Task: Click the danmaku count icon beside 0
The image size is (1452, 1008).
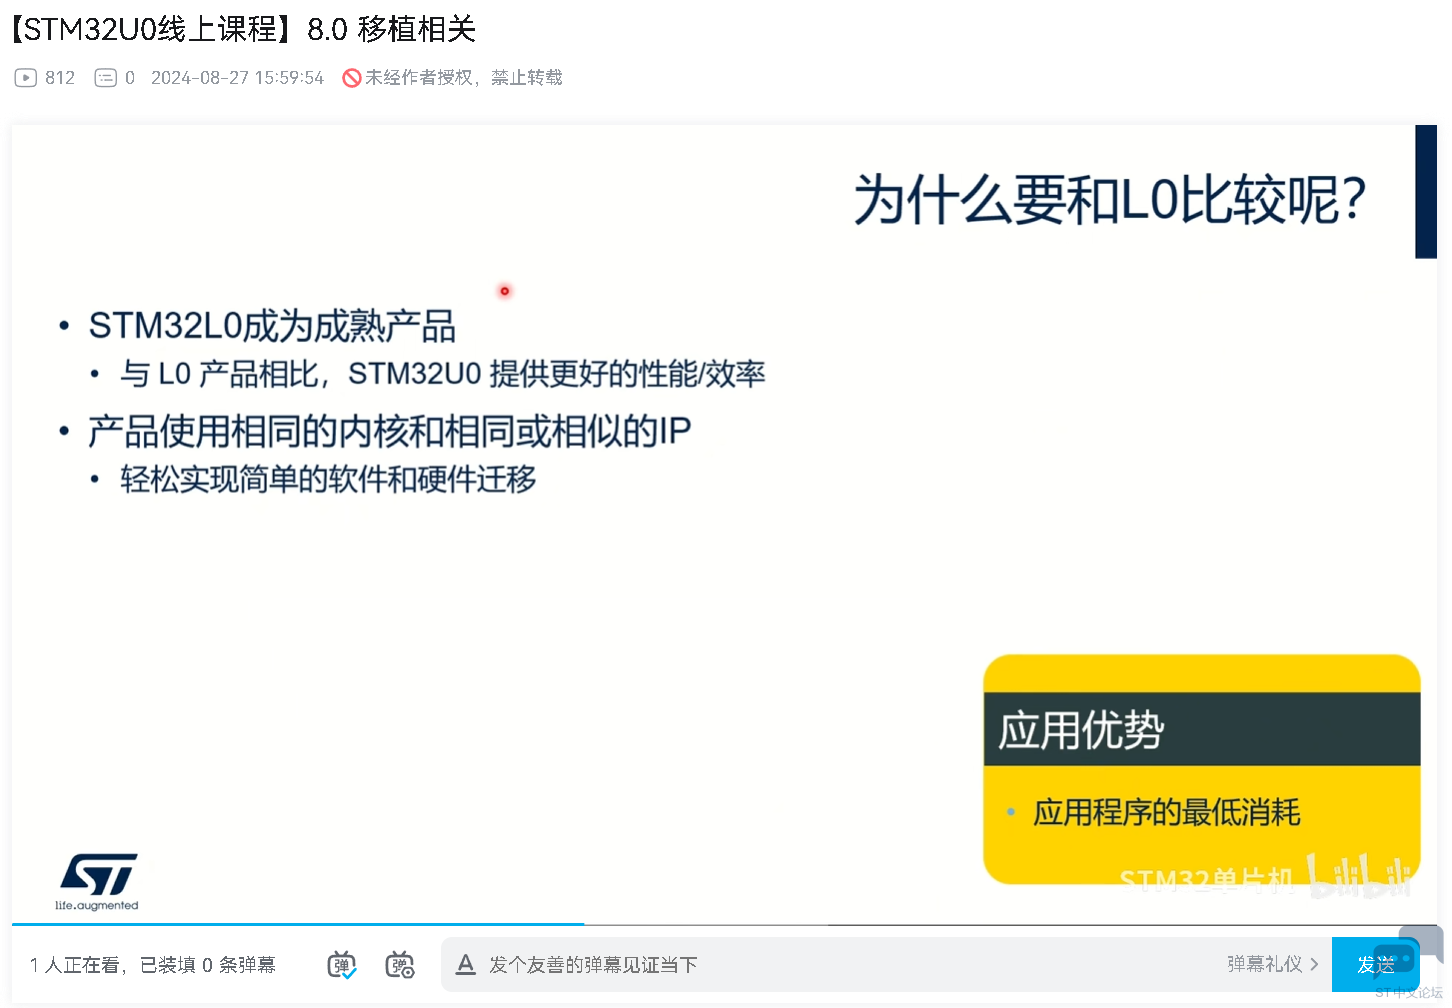Action: pos(105,78)
